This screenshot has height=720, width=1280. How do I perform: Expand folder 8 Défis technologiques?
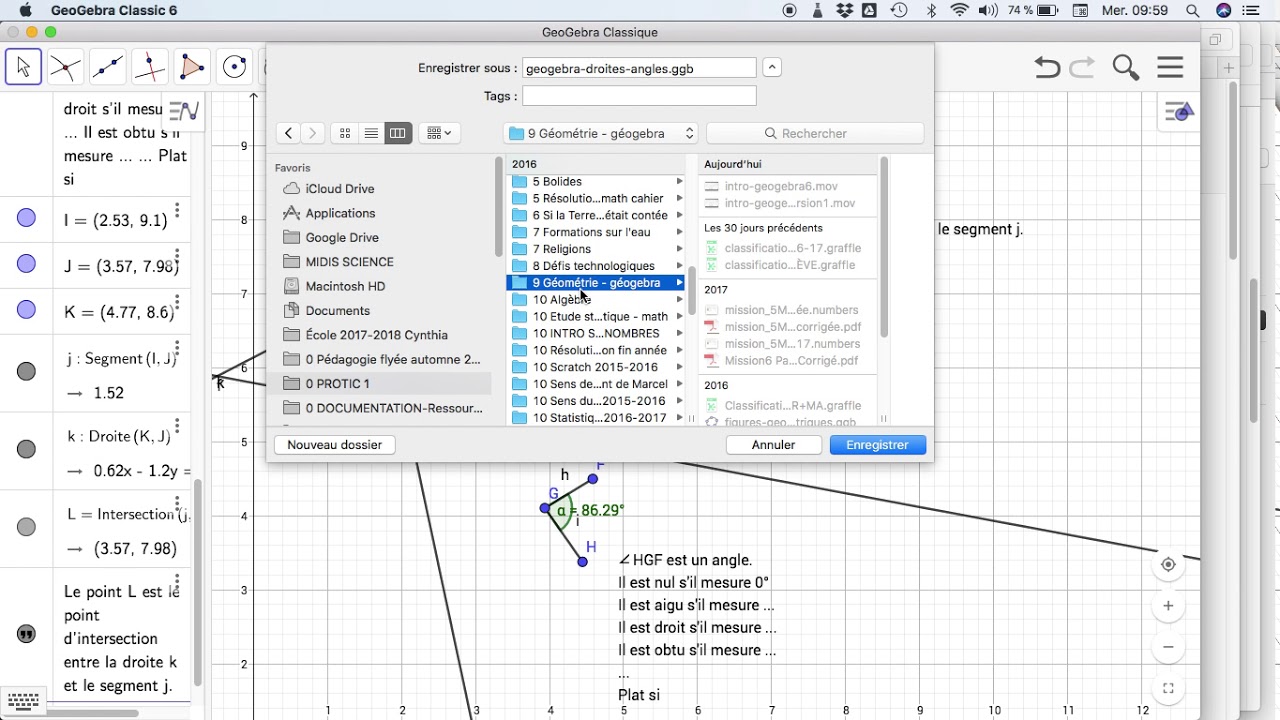[679, 266]
